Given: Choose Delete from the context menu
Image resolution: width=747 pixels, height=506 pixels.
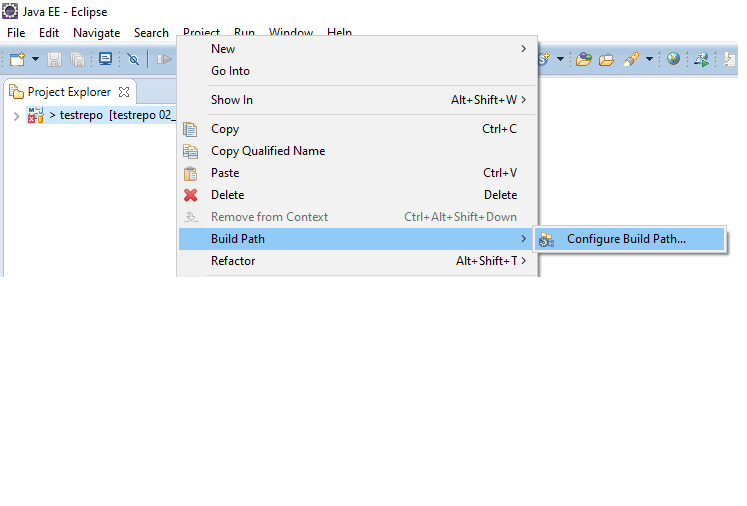Looking at the screenshot, I should (x=358, y=194).
